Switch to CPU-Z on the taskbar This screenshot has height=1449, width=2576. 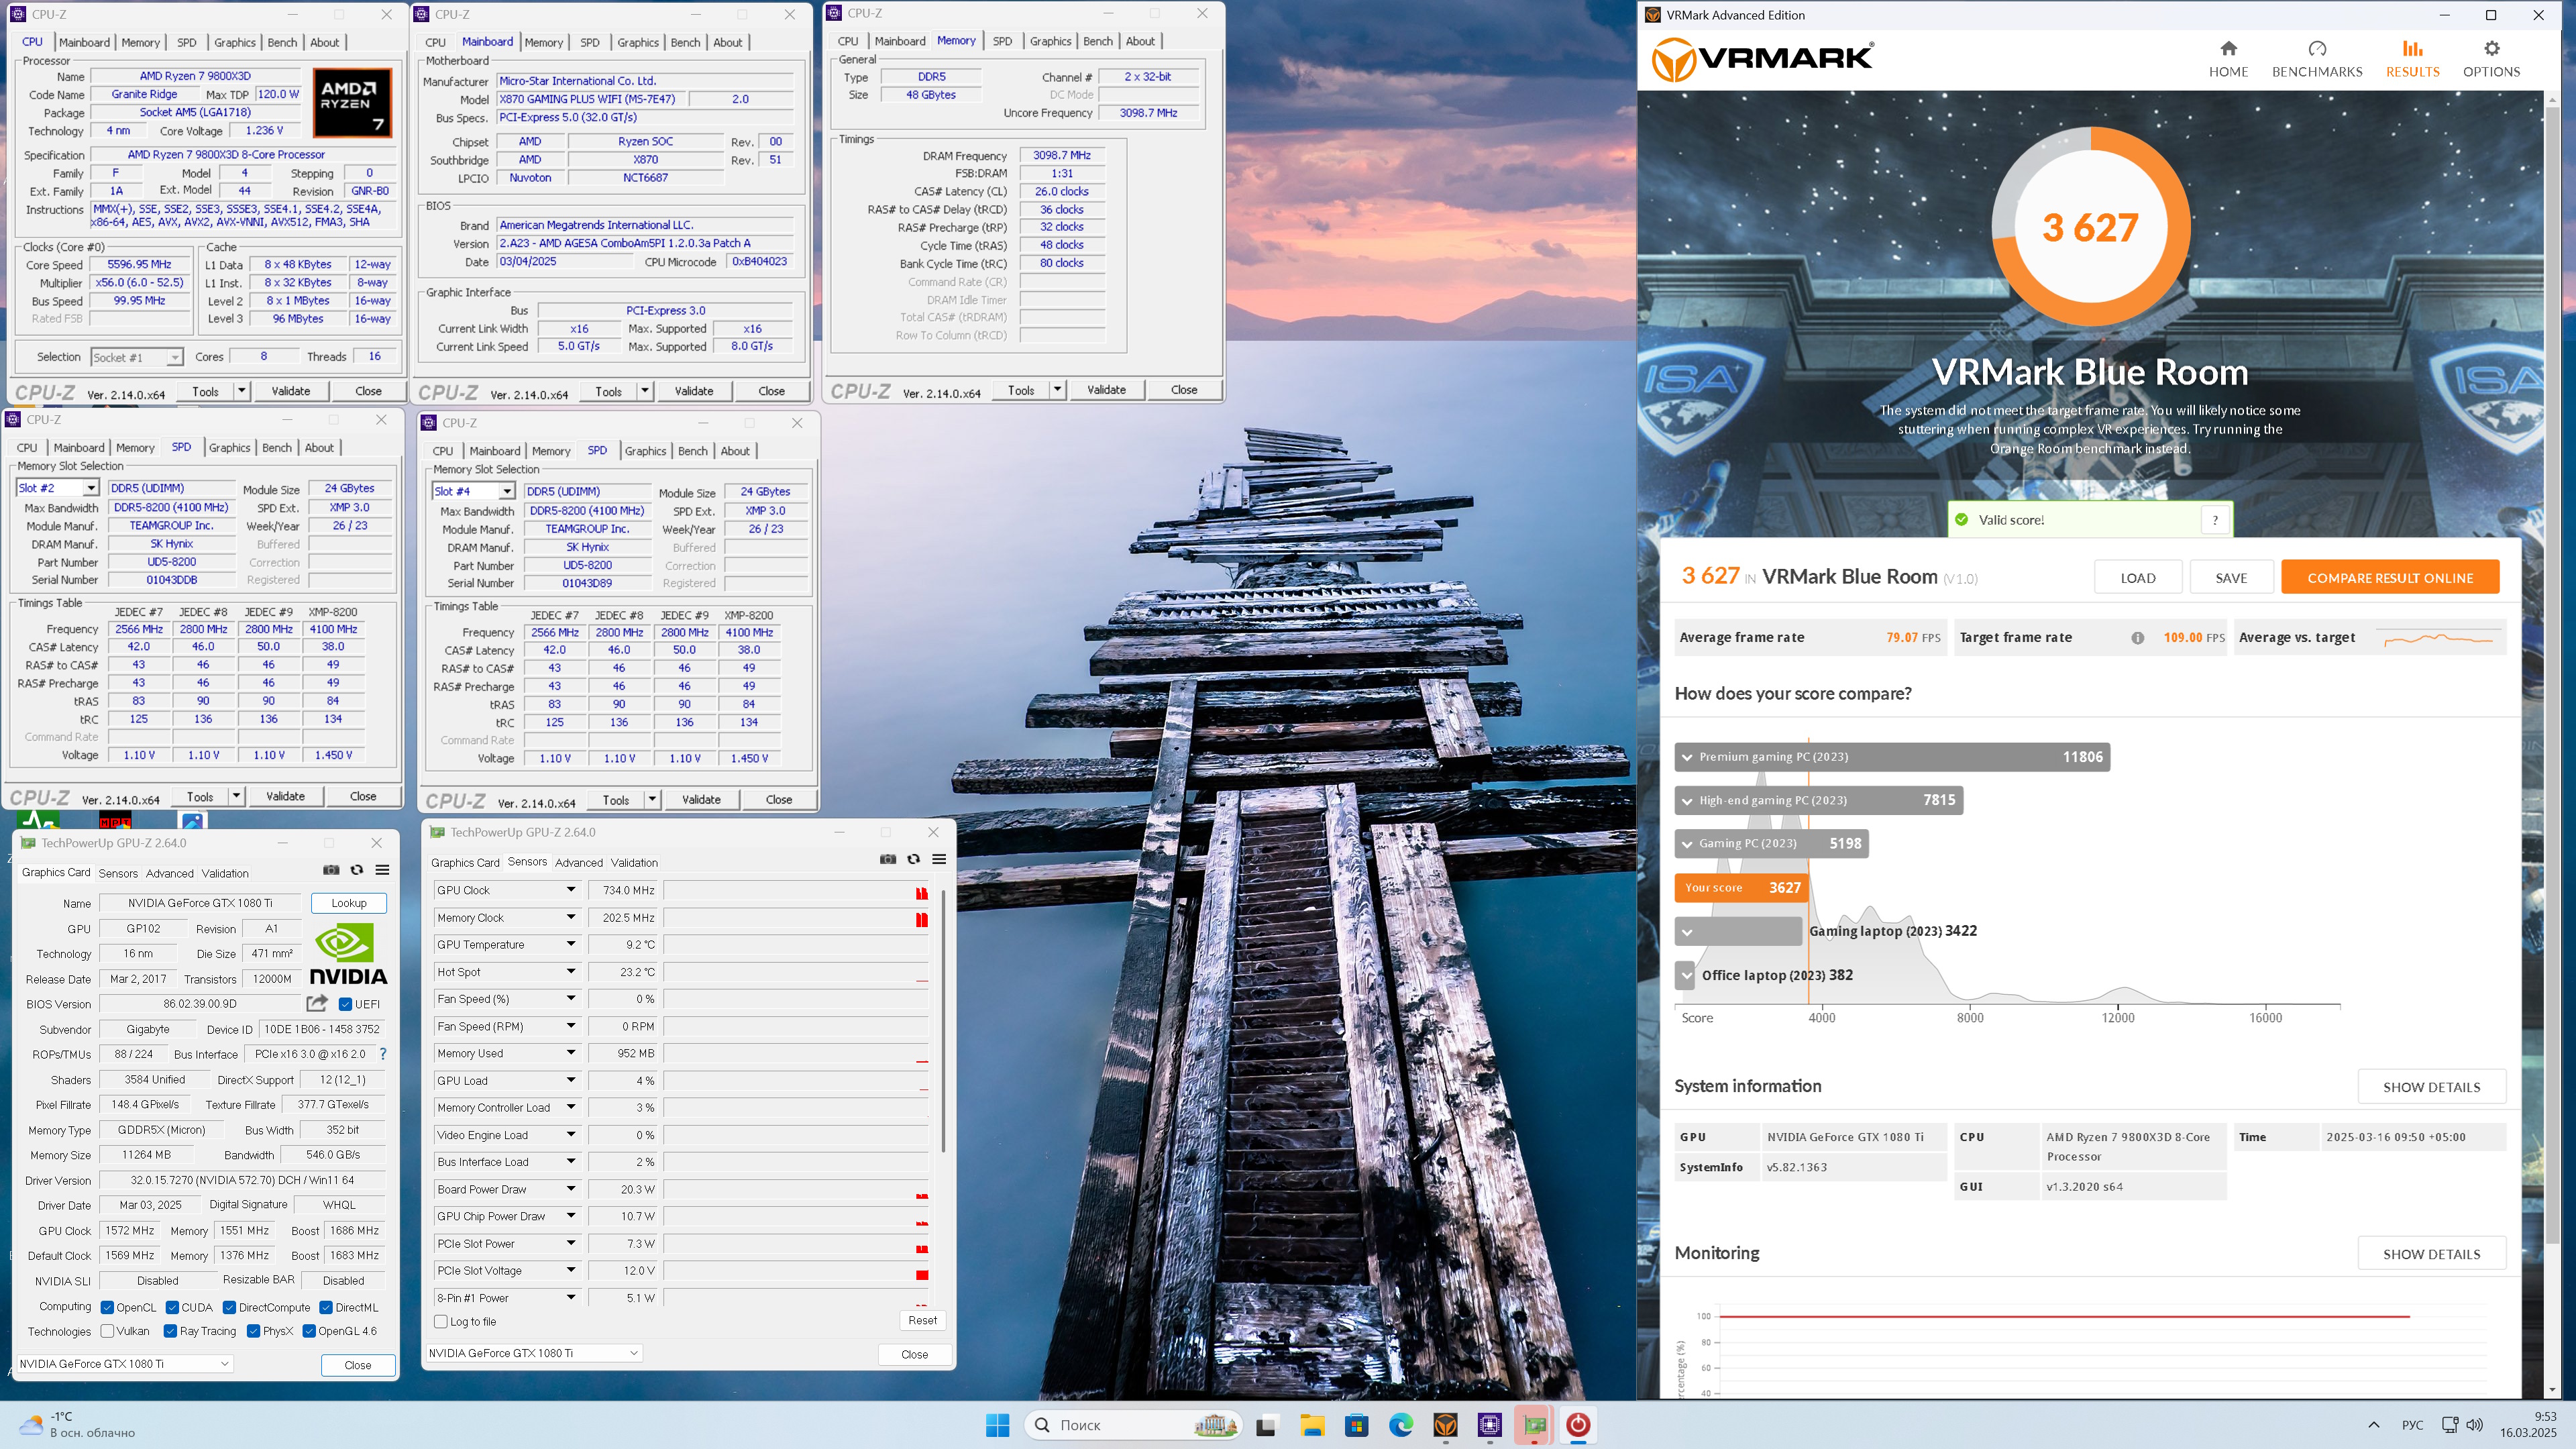coord(1490,1425)
